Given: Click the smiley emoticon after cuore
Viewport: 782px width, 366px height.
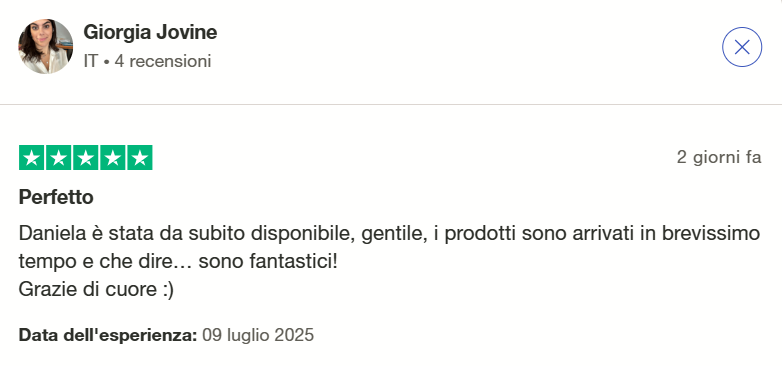Looking at the screenshot, I should pyautogui.click(x=168, y=290).
